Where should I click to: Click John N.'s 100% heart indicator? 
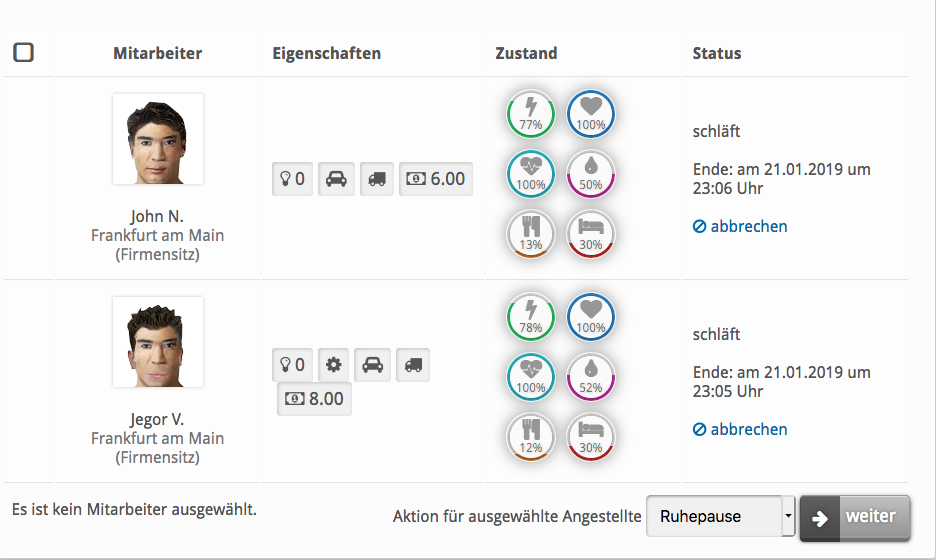click(x=591, y=113)
